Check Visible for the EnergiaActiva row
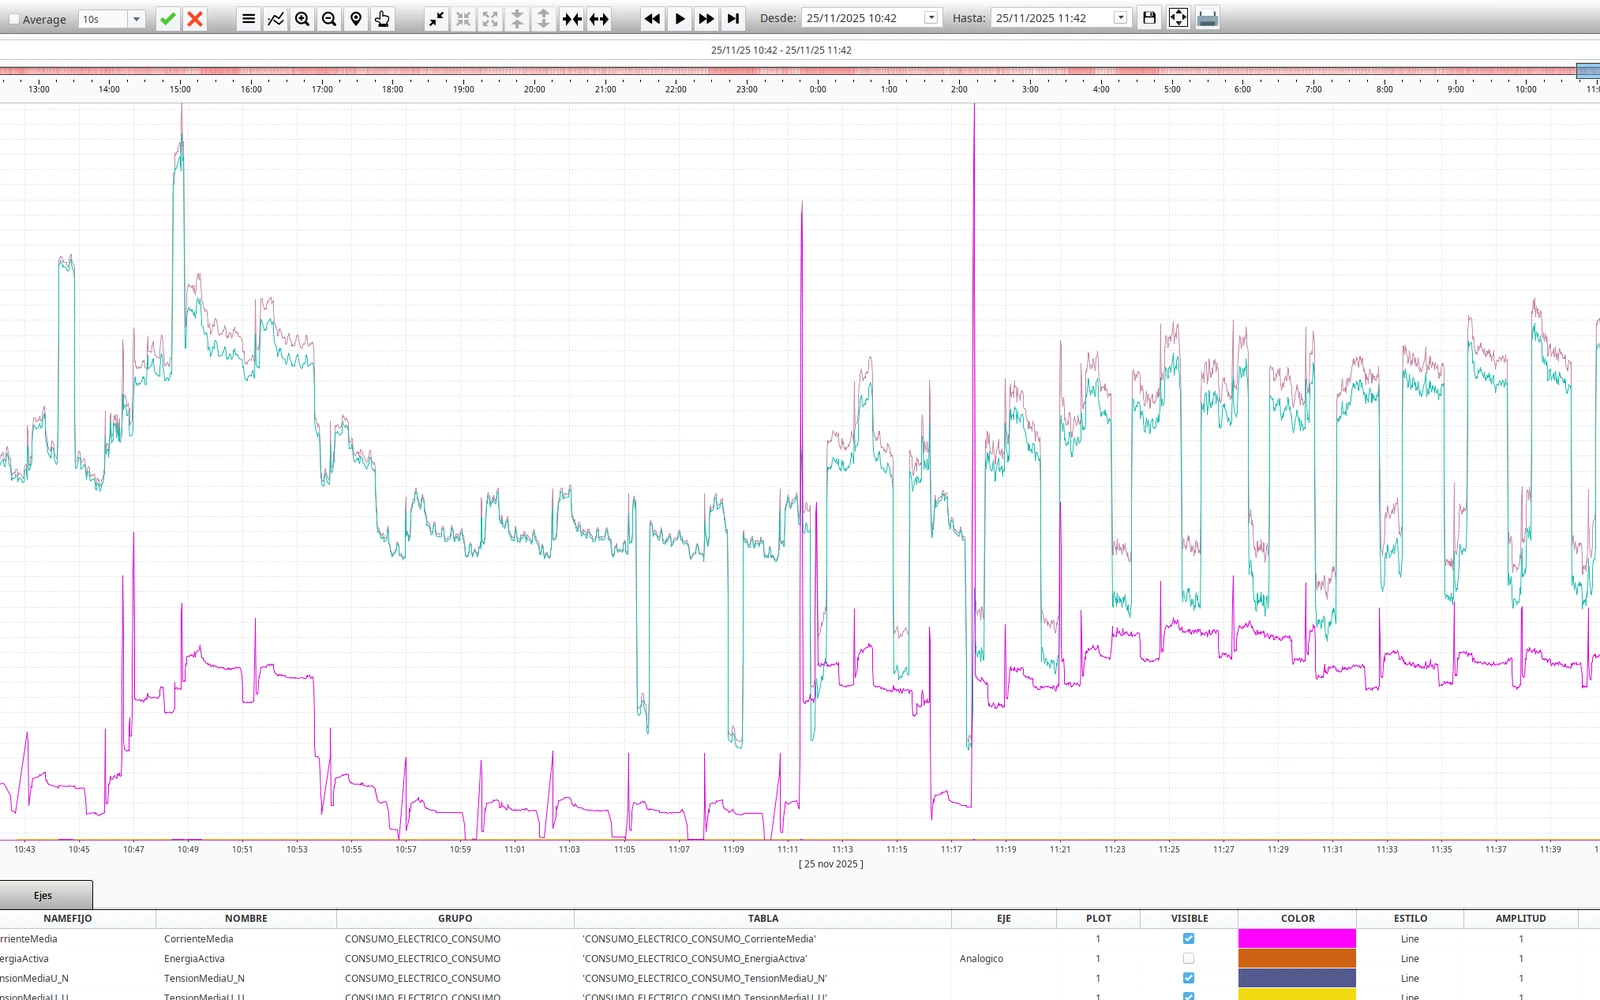The image size is (1600, 1000). pos(1188,958)
